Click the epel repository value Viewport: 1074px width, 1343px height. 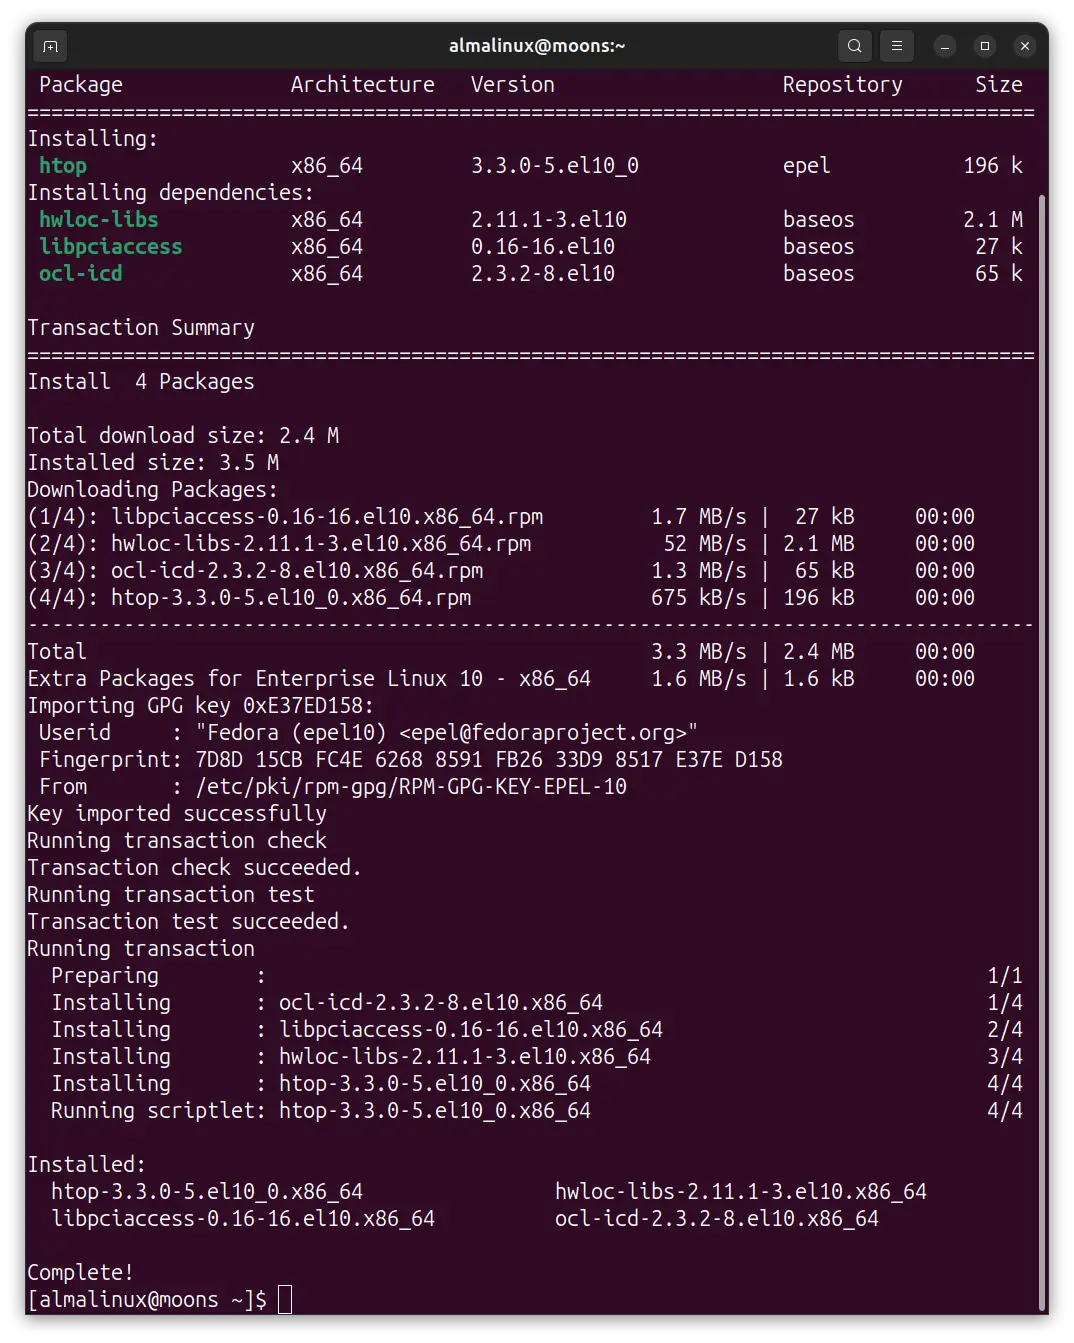(807, 166)
